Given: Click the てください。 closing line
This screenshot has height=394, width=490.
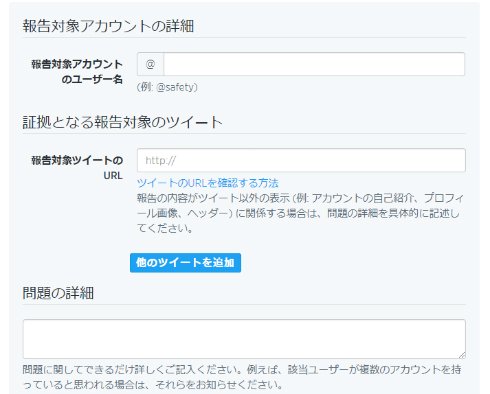Looking at the screenshot, I should coord(165,229).
